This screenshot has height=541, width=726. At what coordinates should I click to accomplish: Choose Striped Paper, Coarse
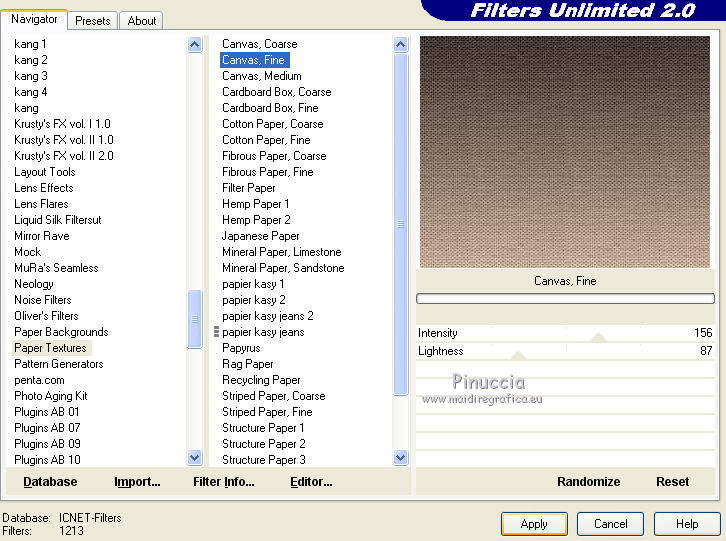(274, 396)
